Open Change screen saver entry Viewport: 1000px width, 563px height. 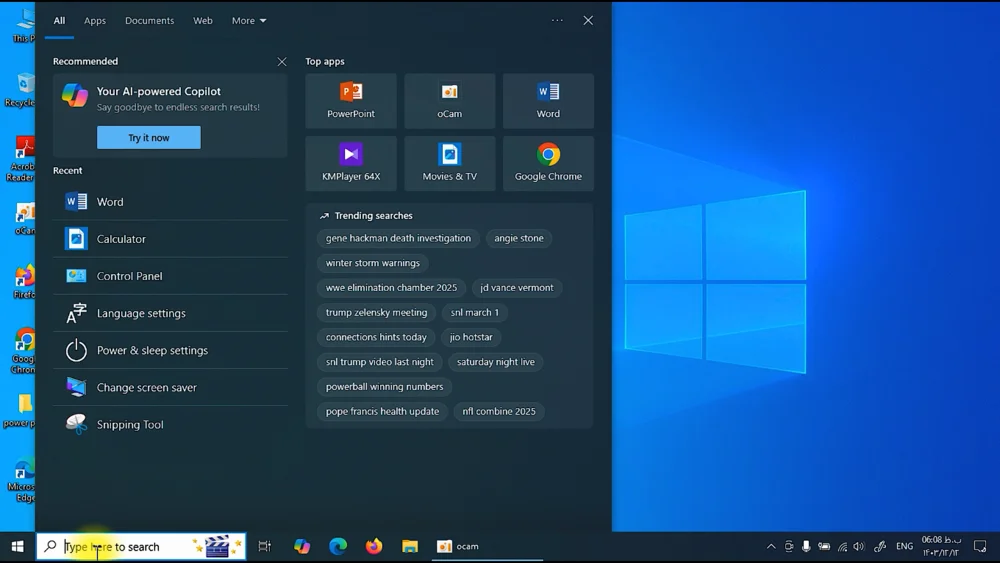tap(170, 387)
